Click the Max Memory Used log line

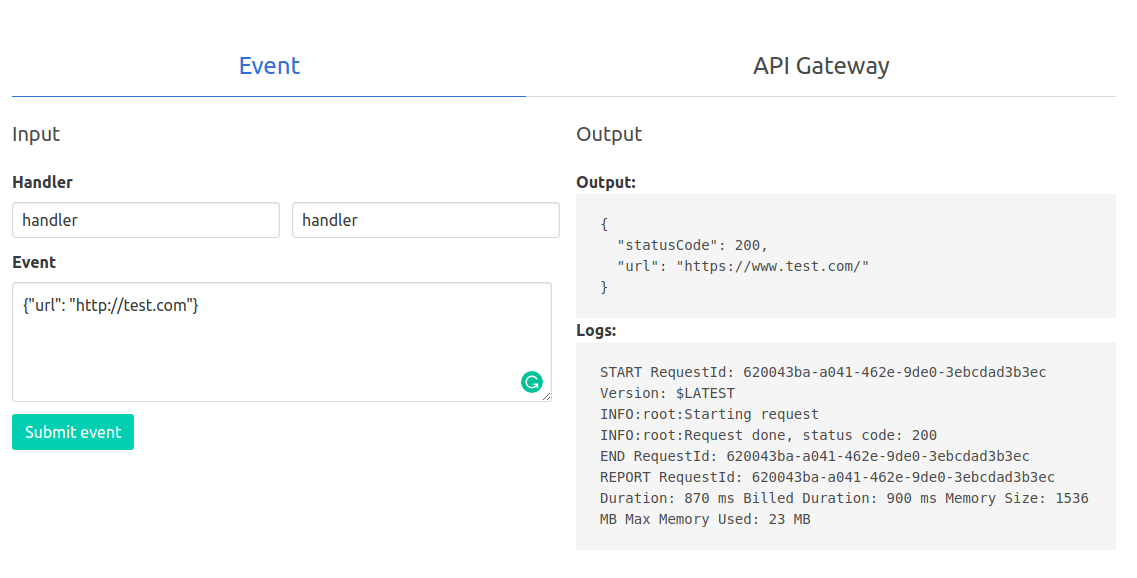(705, 519)
